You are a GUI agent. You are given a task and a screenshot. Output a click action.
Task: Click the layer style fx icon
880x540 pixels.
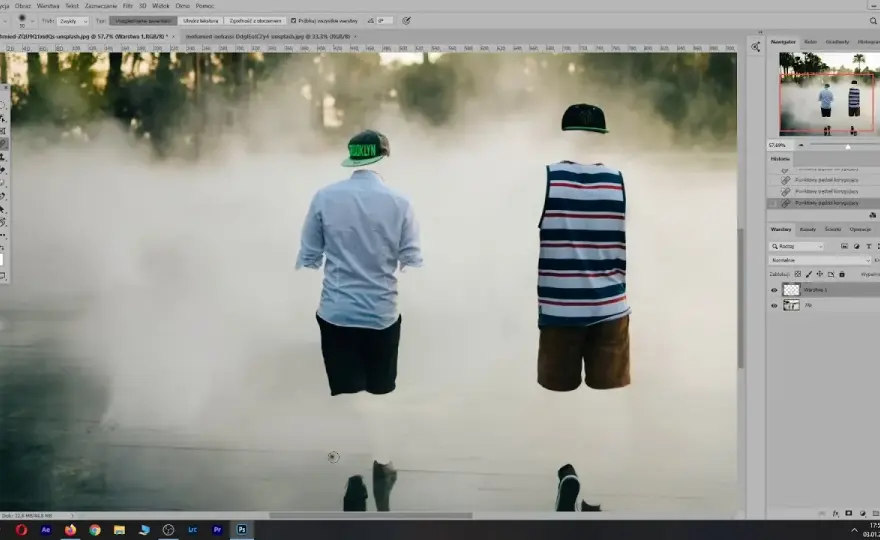[x=835, y=514]
